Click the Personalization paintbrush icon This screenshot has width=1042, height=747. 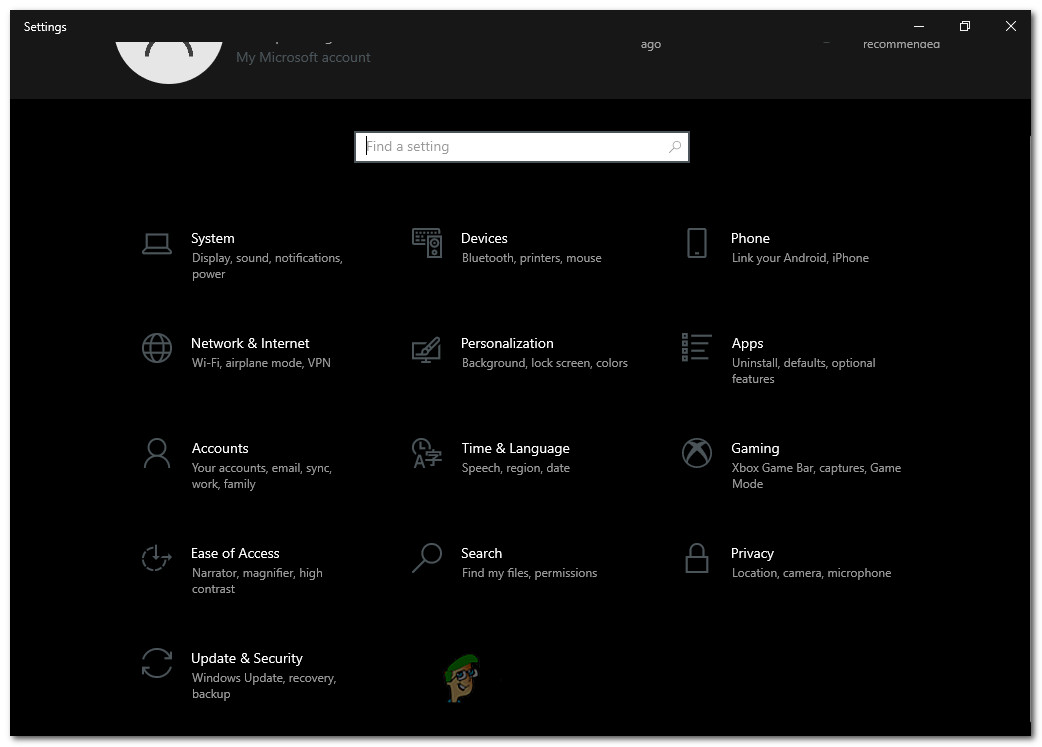(426, 348)
